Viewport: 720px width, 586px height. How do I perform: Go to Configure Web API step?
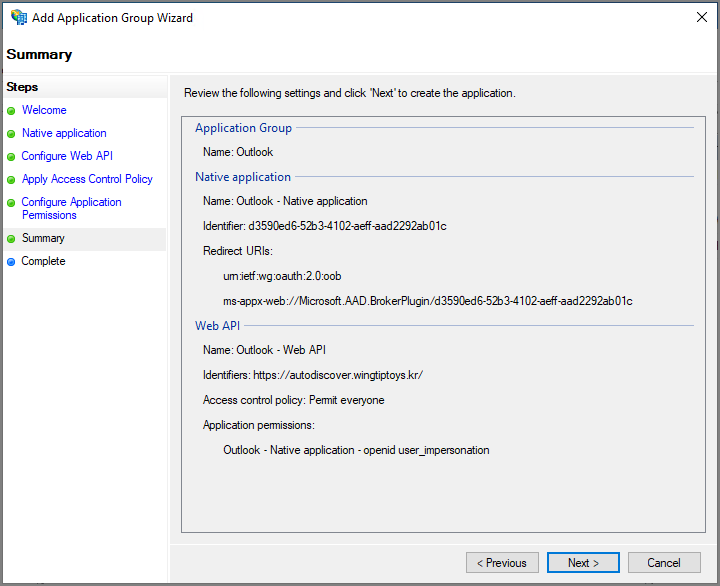coord(67,156)
